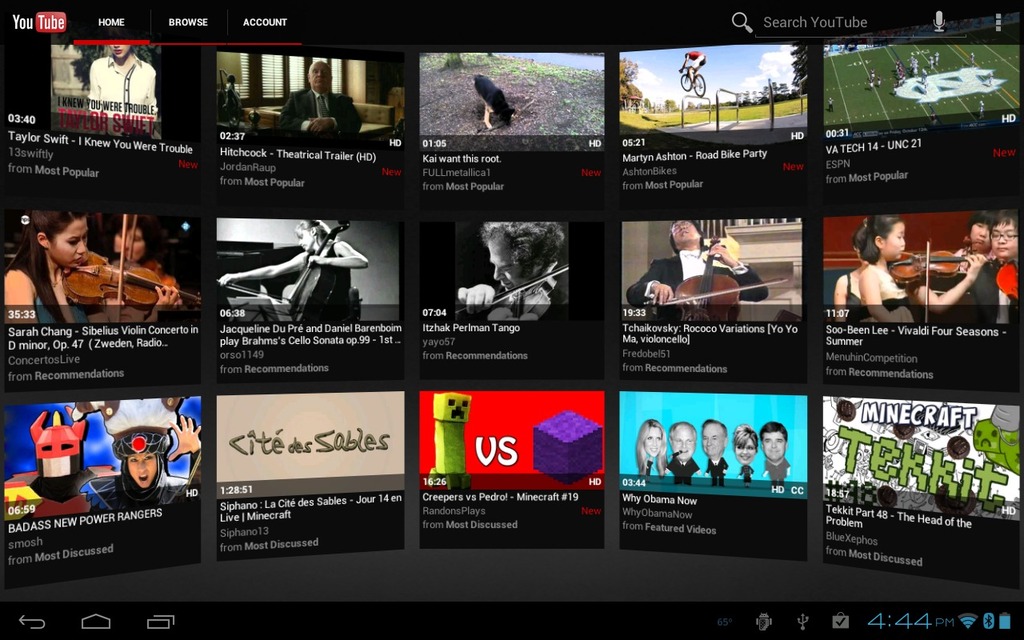Click title "Why Obama Now"
This screenshot has width=1024, height=640.
[659, 500]
